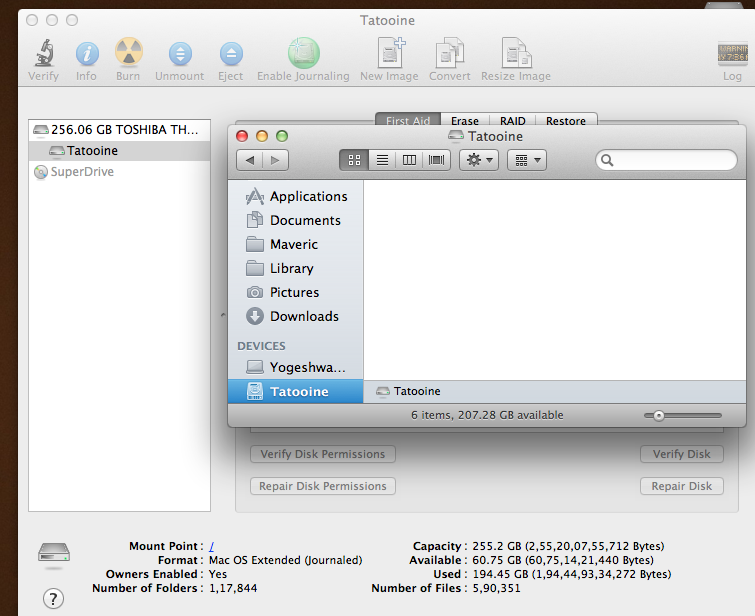
Task: Switch Finder to column view
Action: (409, 160)
